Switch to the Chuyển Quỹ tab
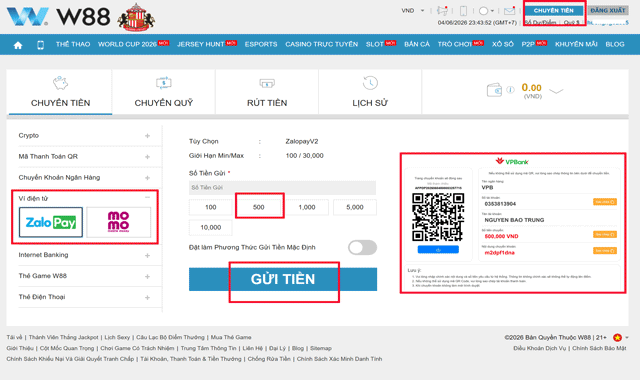The height and width of the screenshot is (380, 640). [x=164, y=92]
